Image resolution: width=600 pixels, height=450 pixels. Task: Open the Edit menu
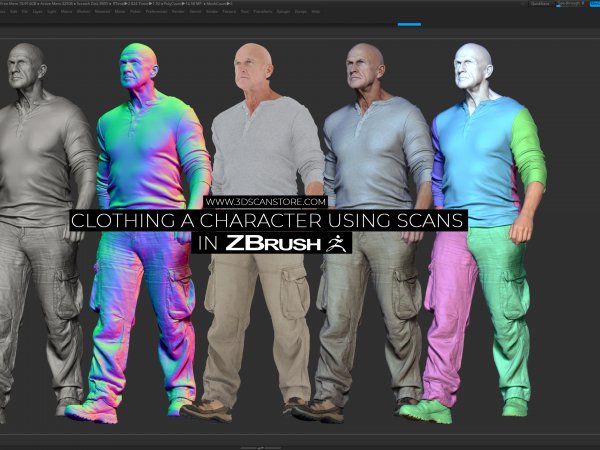[13, 11]
